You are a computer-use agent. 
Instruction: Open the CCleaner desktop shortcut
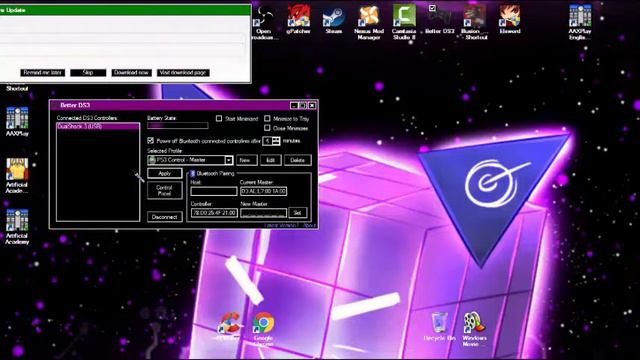228,327
